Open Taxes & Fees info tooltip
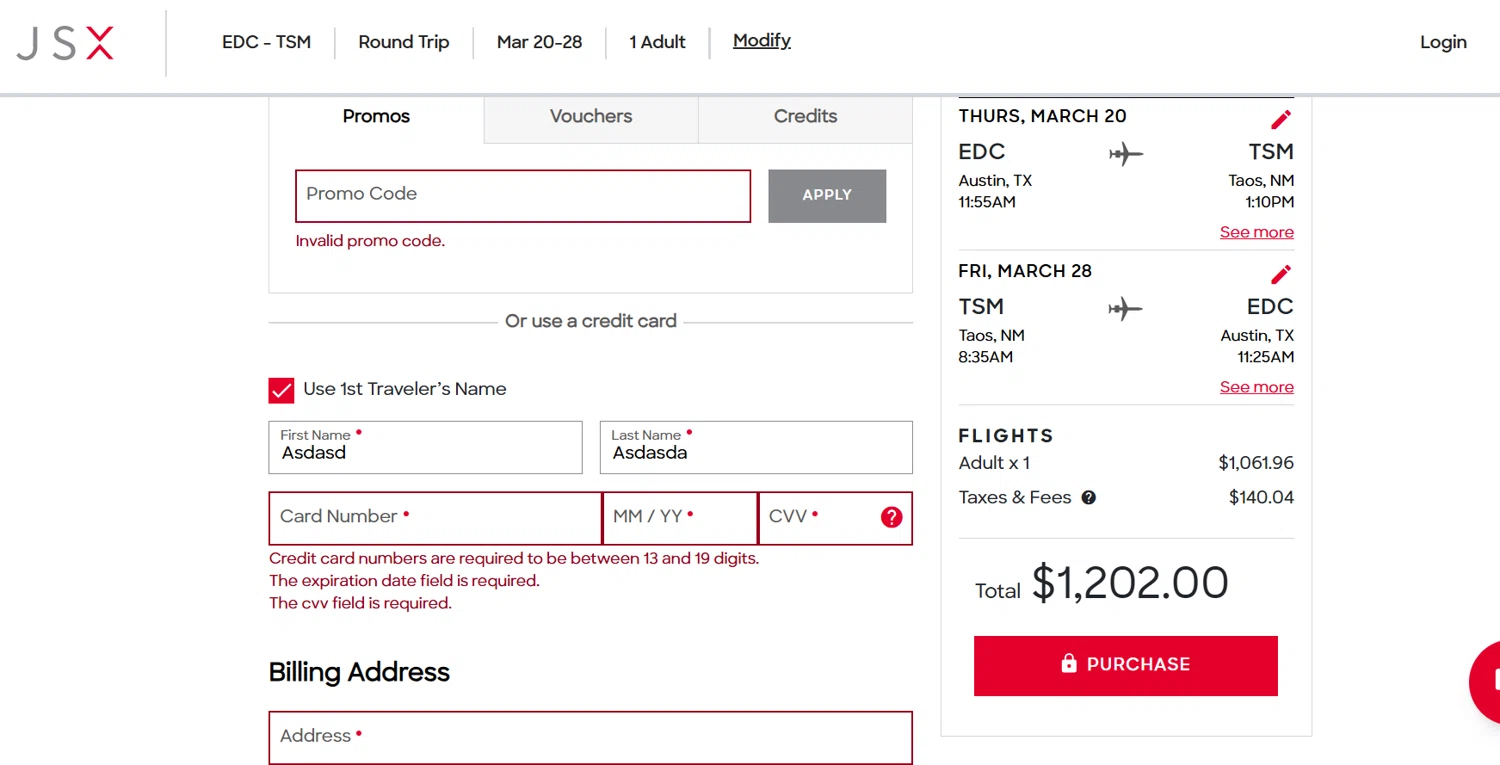The image size is (1500, 765). pos(1089,498)
